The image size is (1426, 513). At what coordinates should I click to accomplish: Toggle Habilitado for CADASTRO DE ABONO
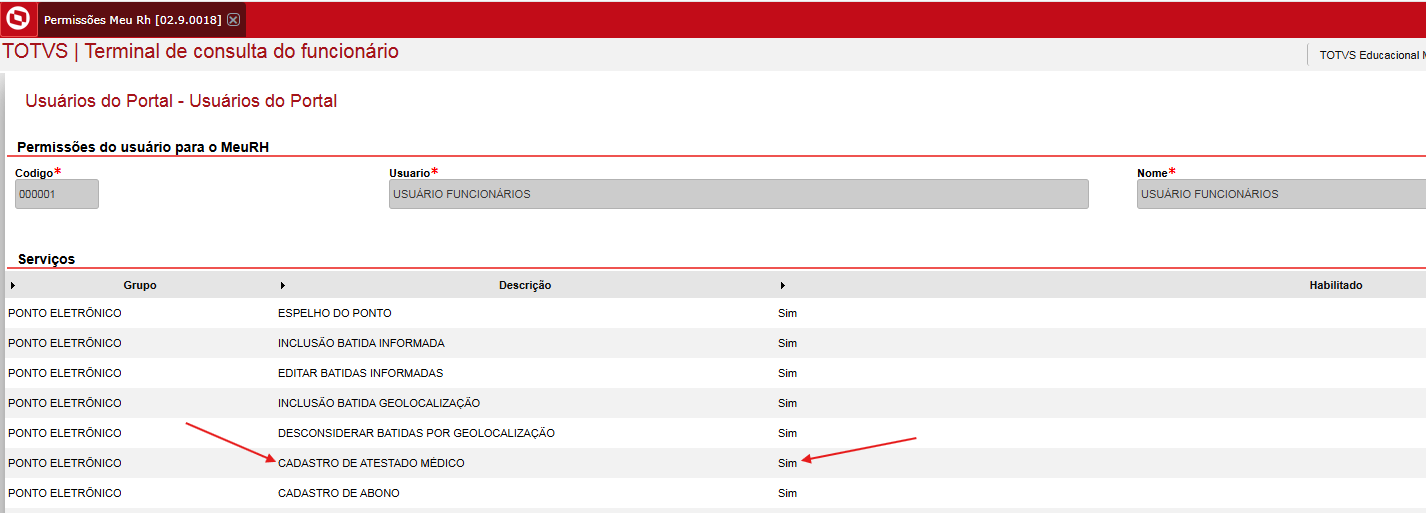point(788,493)
